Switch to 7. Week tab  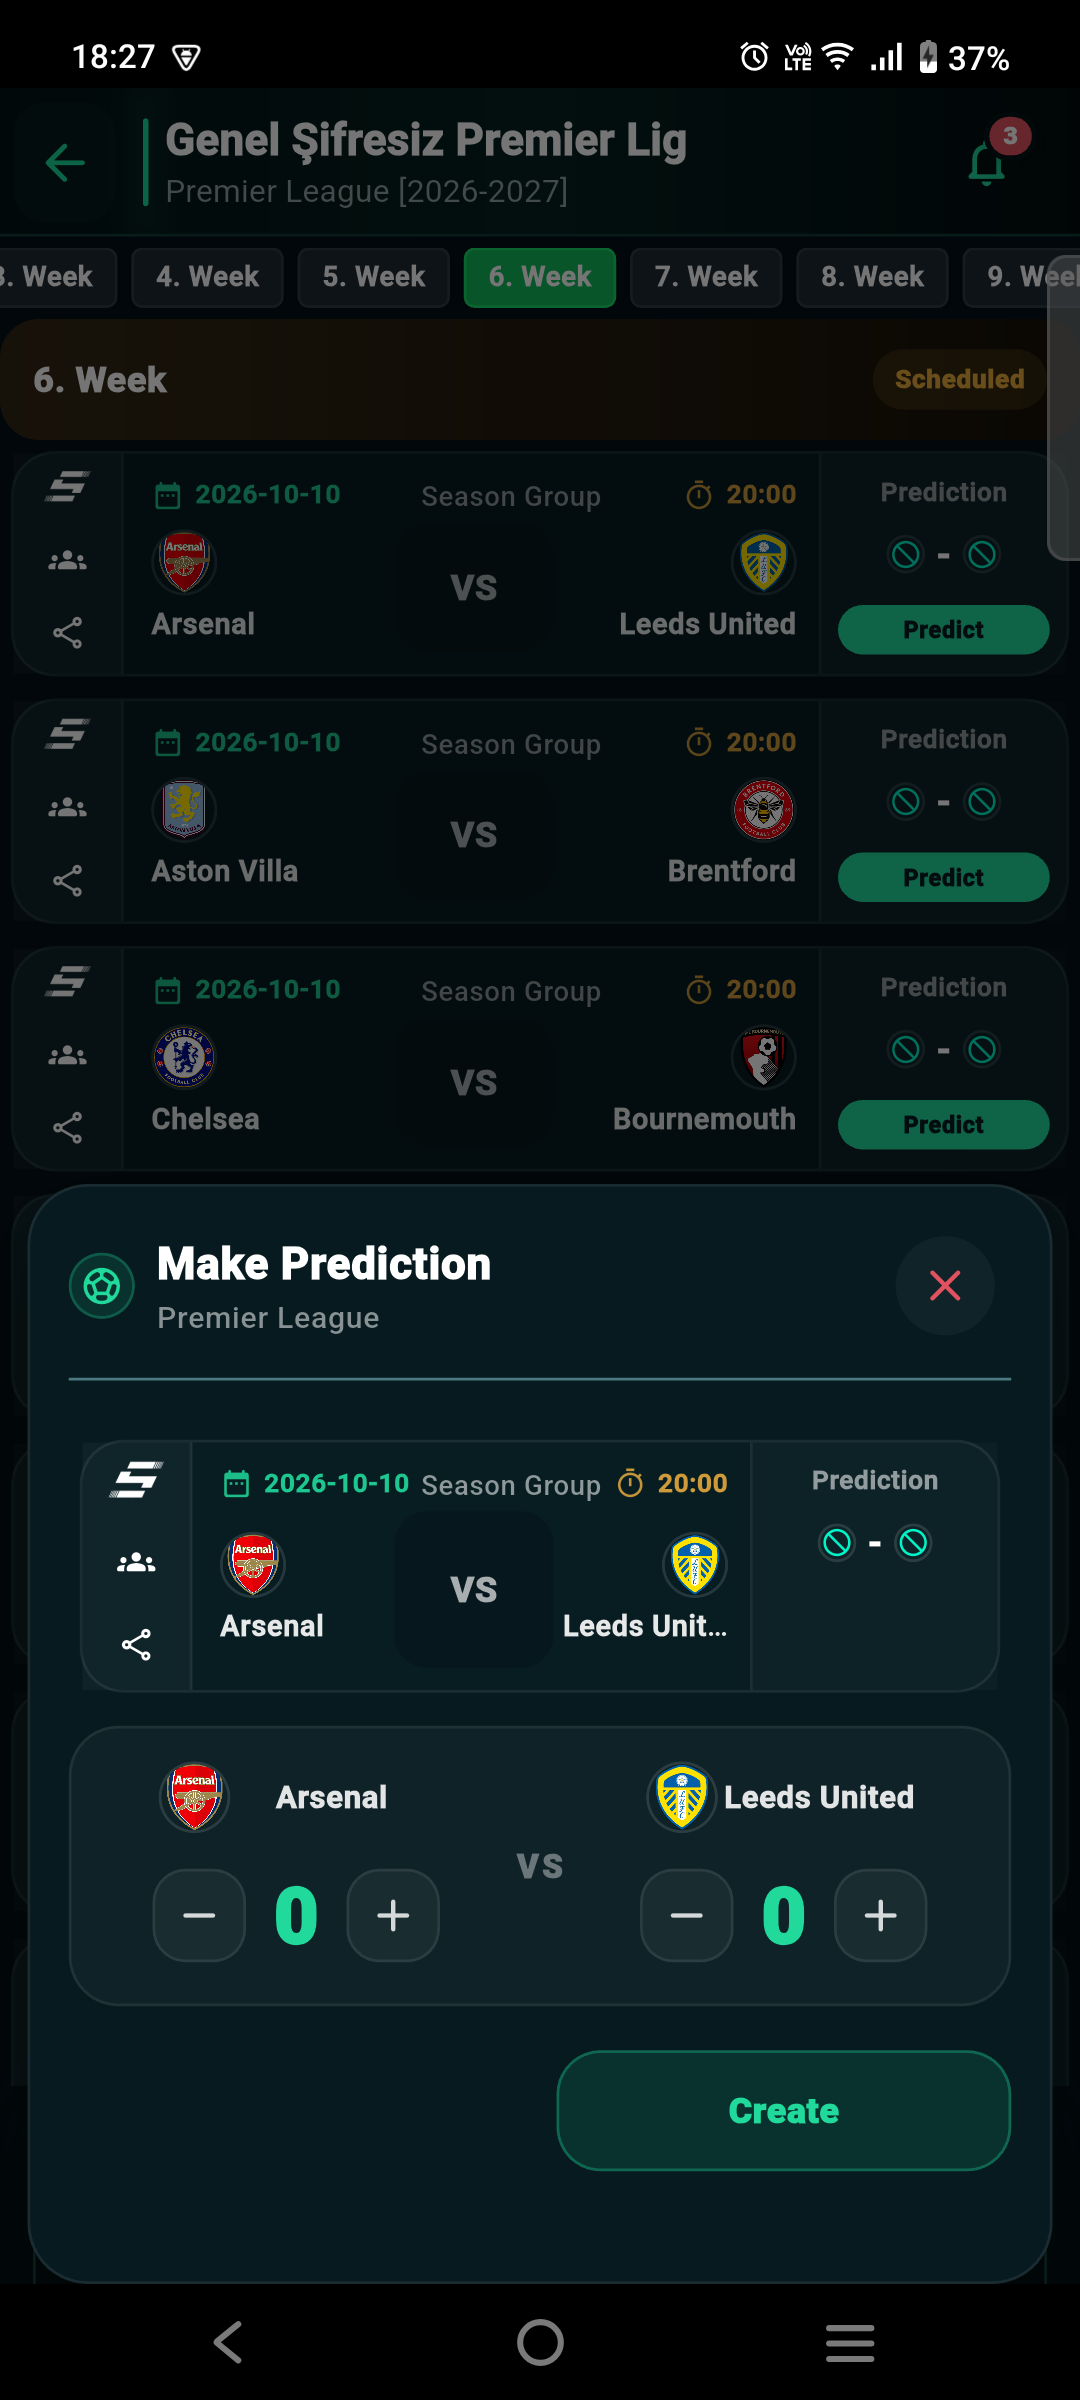point(706,277)
